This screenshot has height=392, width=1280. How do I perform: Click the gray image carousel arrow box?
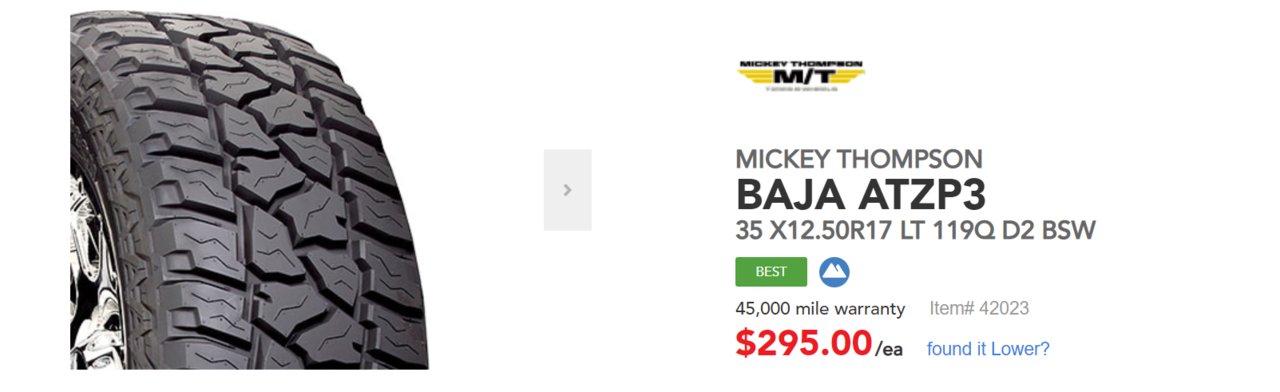[x=567, y=190]
